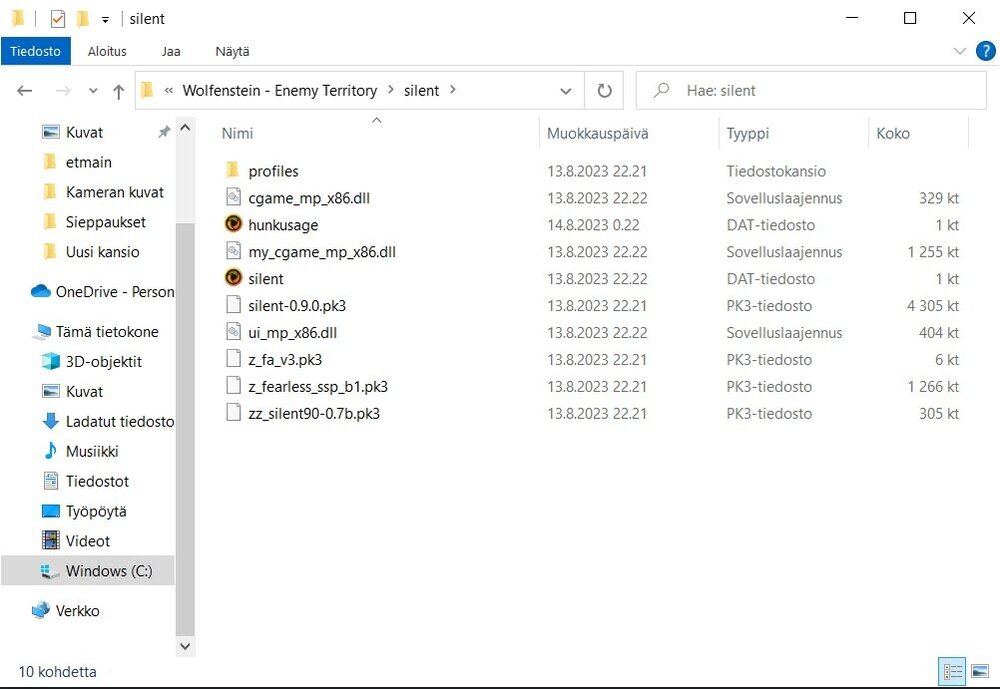Viewport: 1000px width, 689px height.
Task: Click the silent DAT file icon
Action: coord(233,278)
